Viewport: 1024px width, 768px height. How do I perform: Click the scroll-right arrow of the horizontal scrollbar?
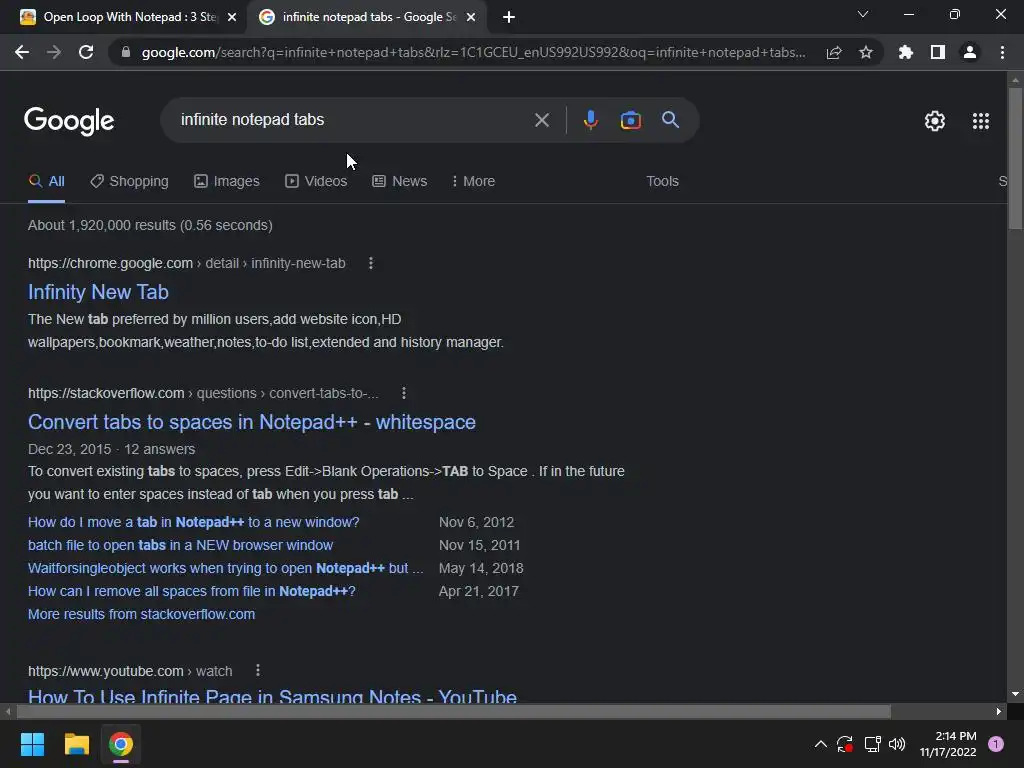[x=999, y=711]
